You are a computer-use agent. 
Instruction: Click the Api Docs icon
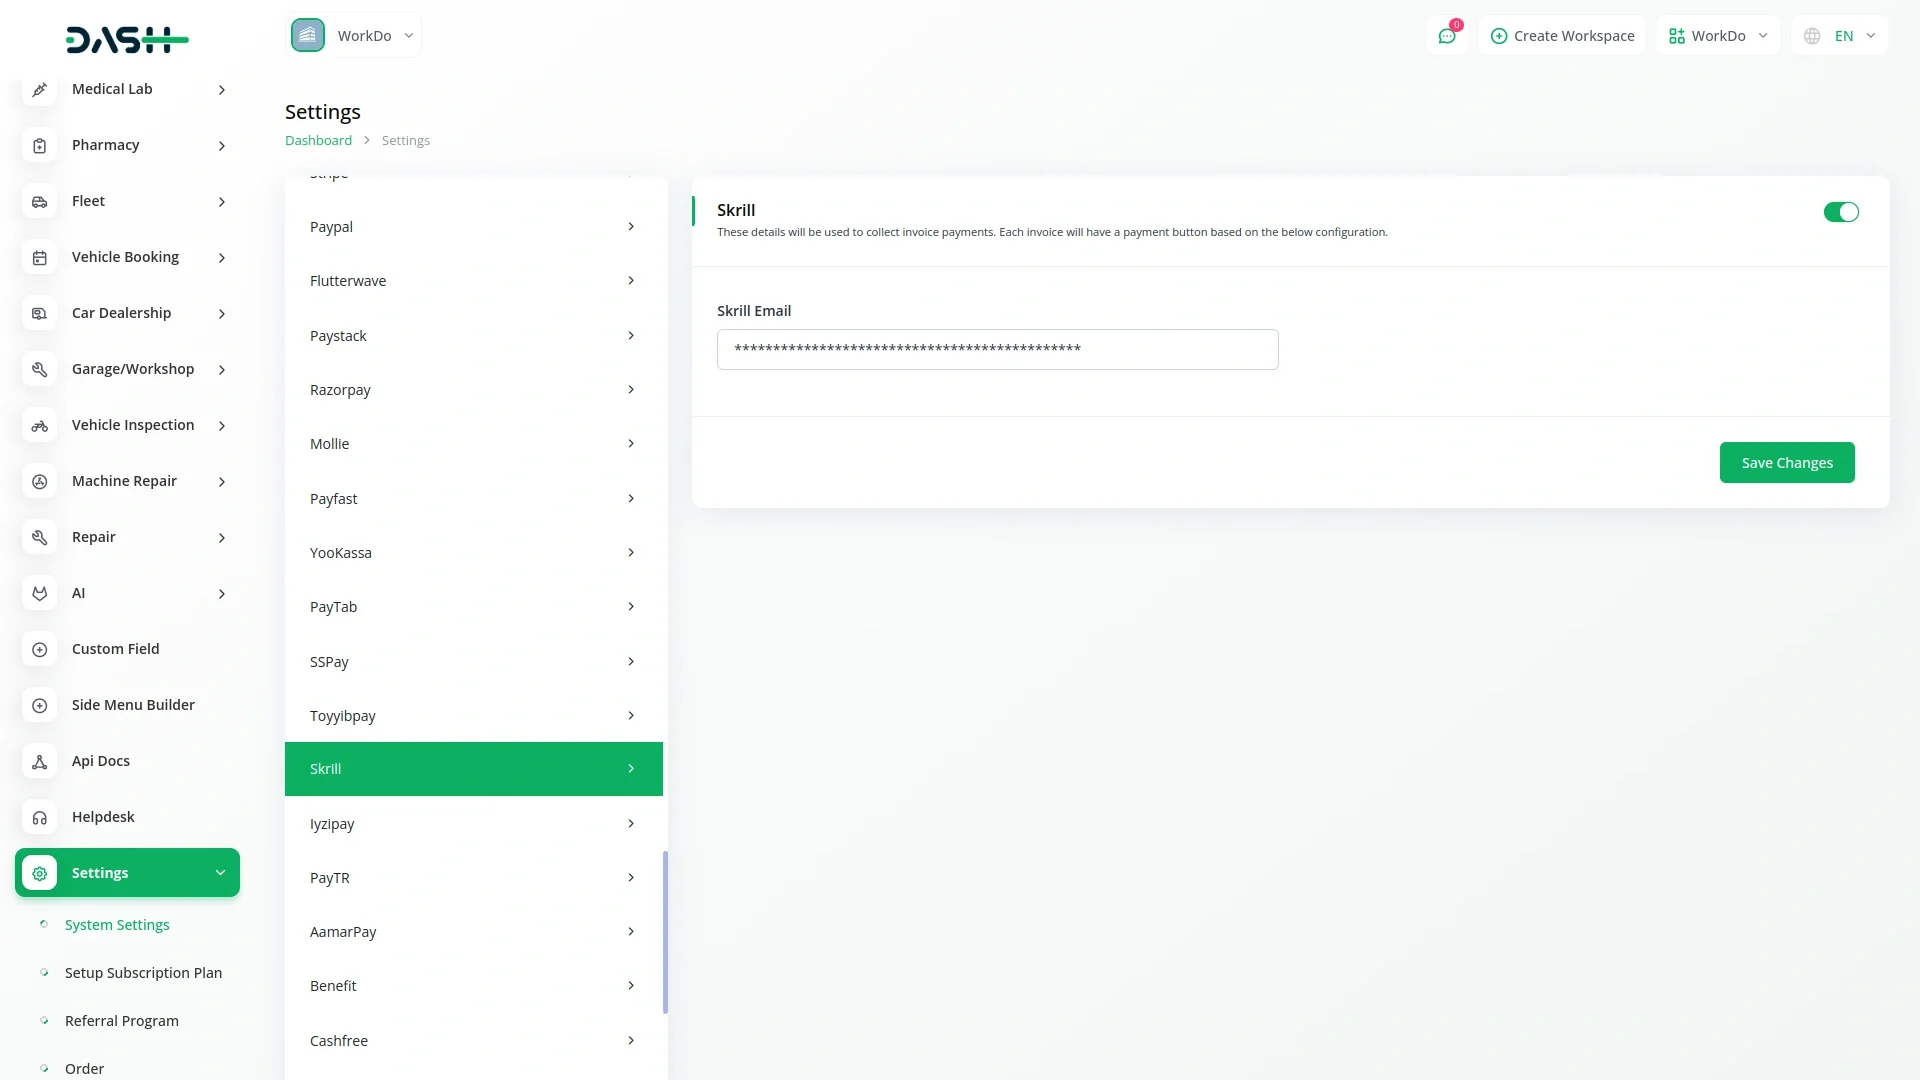39,762
